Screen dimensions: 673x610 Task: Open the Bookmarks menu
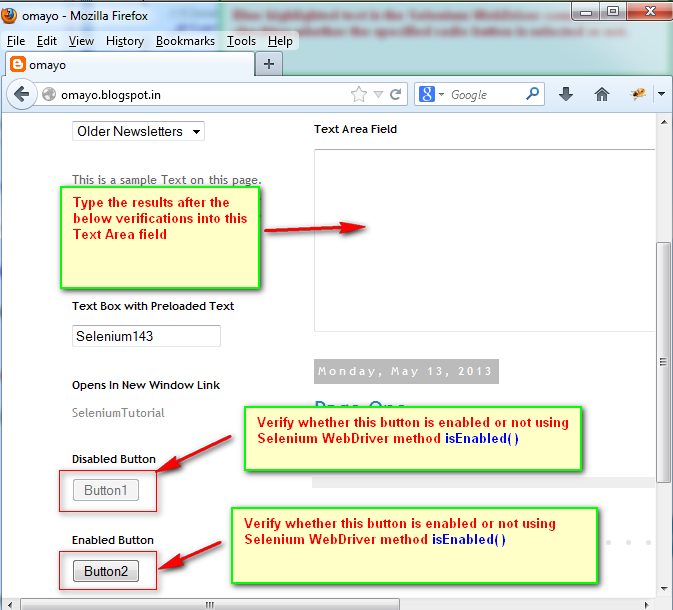tap(185, 41)
